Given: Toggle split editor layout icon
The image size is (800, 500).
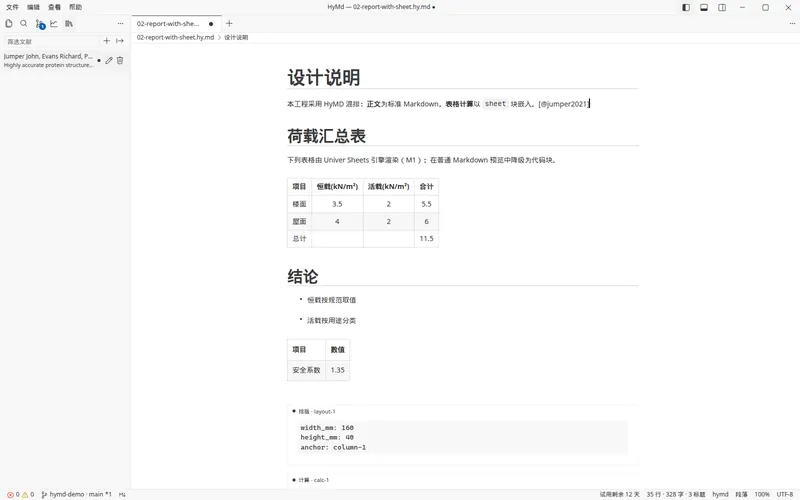Looking at the screenshot, I should 722,7.
